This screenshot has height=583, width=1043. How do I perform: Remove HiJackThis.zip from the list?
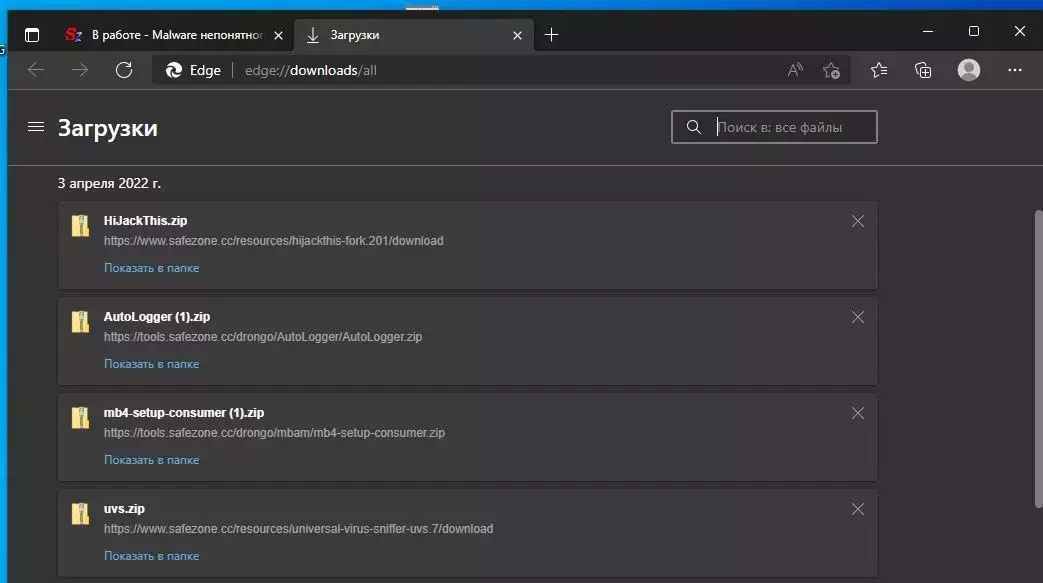pyautogui.click(x=858, y=221)
